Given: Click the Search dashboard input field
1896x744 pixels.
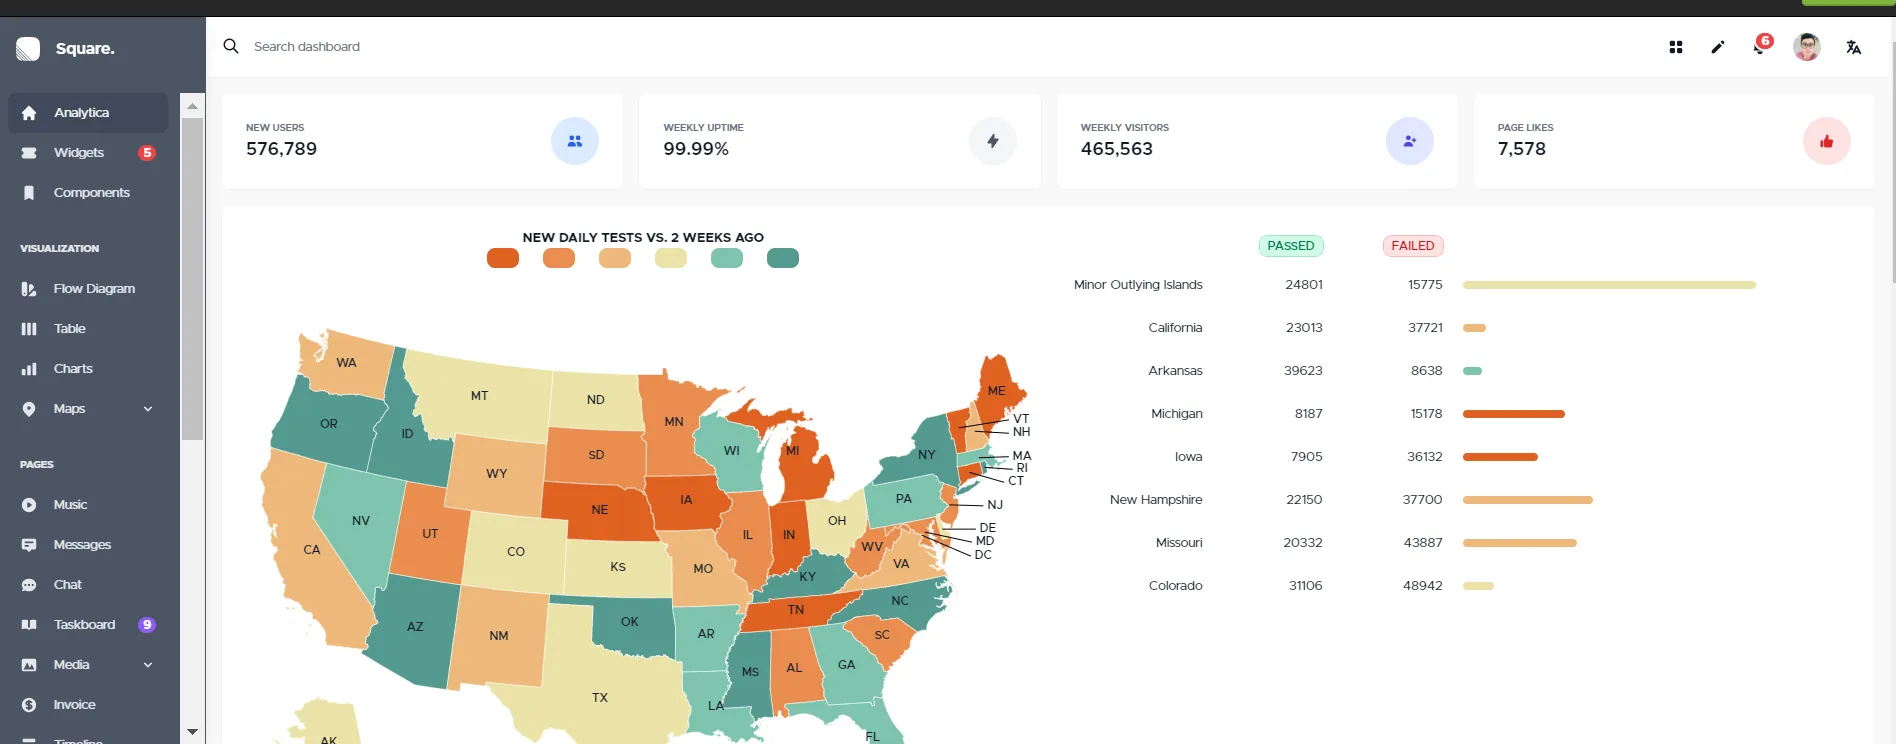Looking at the screenshot, I should pos(600,47).
